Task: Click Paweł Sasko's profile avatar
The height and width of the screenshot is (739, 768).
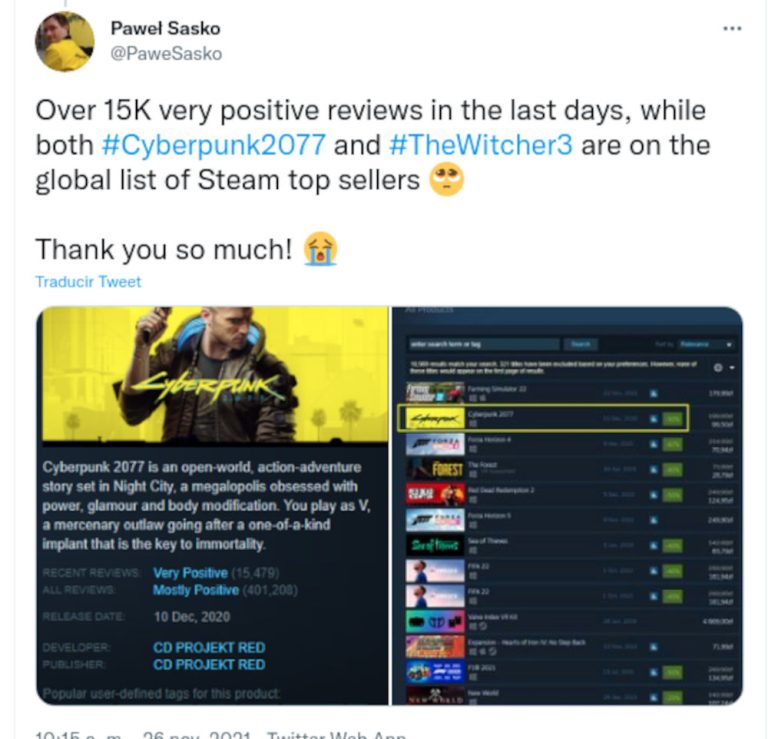Action: coord(65,42)
